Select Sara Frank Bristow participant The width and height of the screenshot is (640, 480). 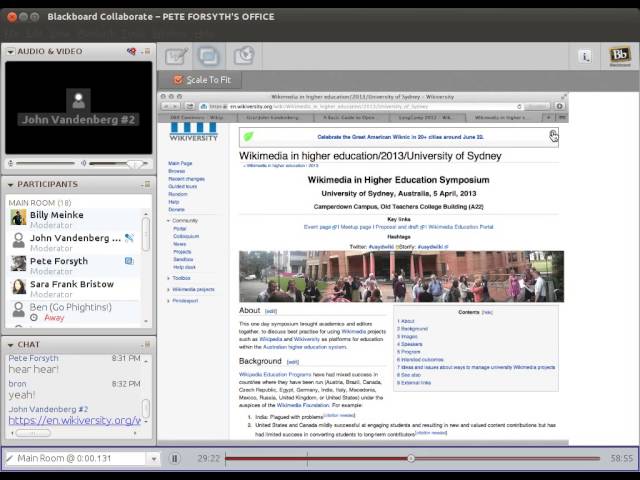[x=75, y=289]
